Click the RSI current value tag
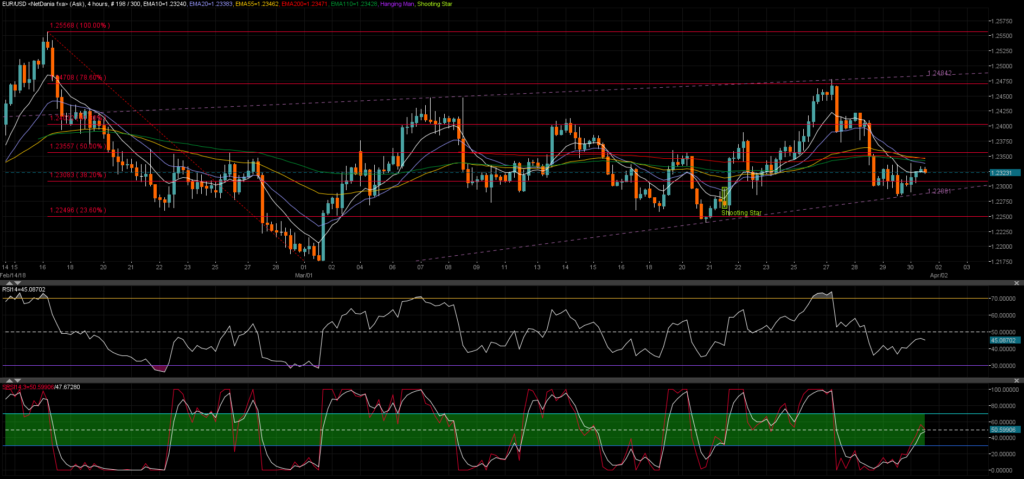Viewport: 1024px width, 479px height. (x=1002, y=341)
